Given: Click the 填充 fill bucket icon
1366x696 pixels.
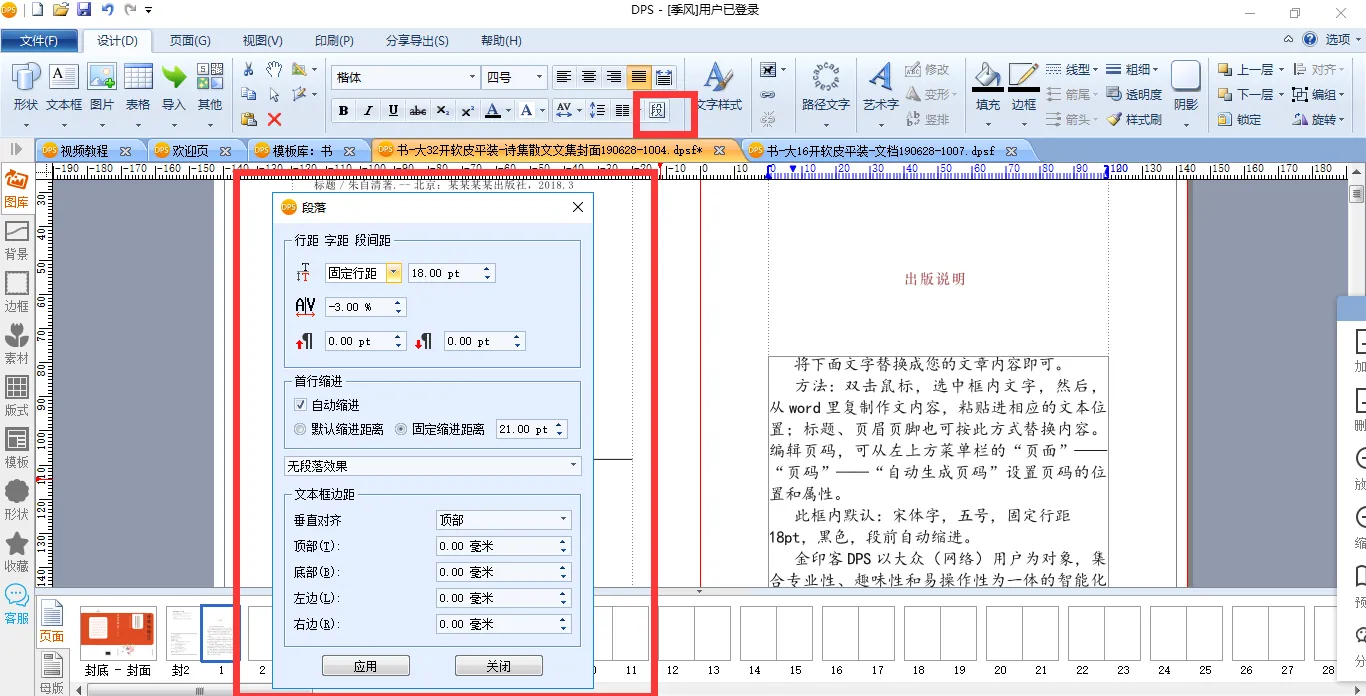Looking at the screenshot, I should pos(987,85).
